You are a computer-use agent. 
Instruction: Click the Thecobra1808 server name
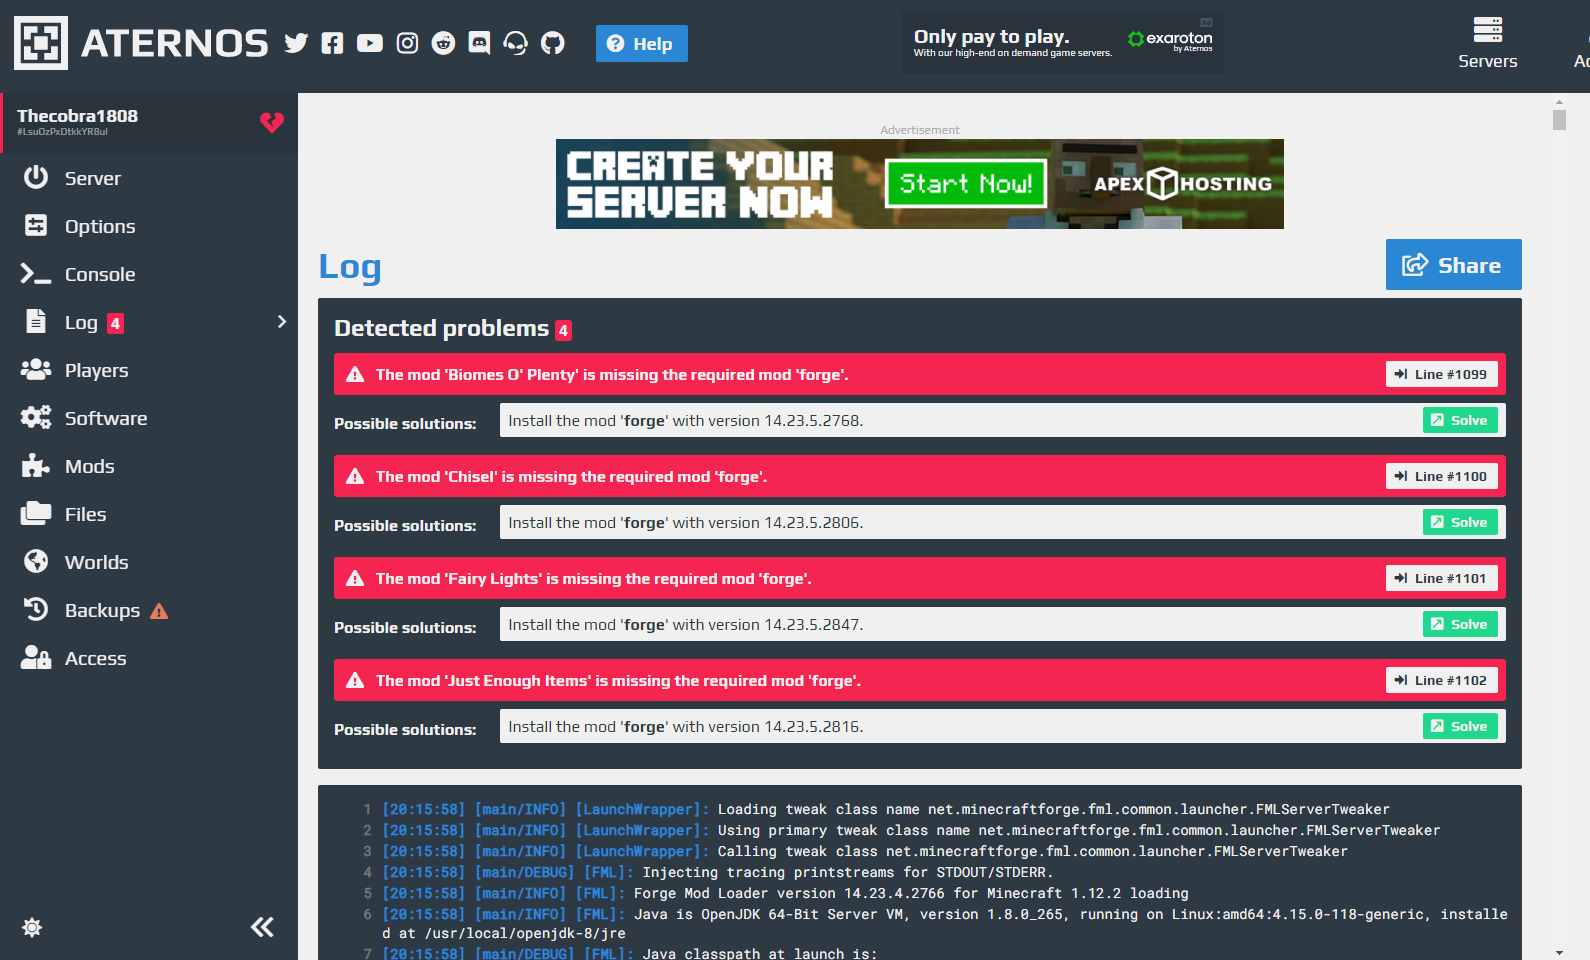click(x=77, y=116)
